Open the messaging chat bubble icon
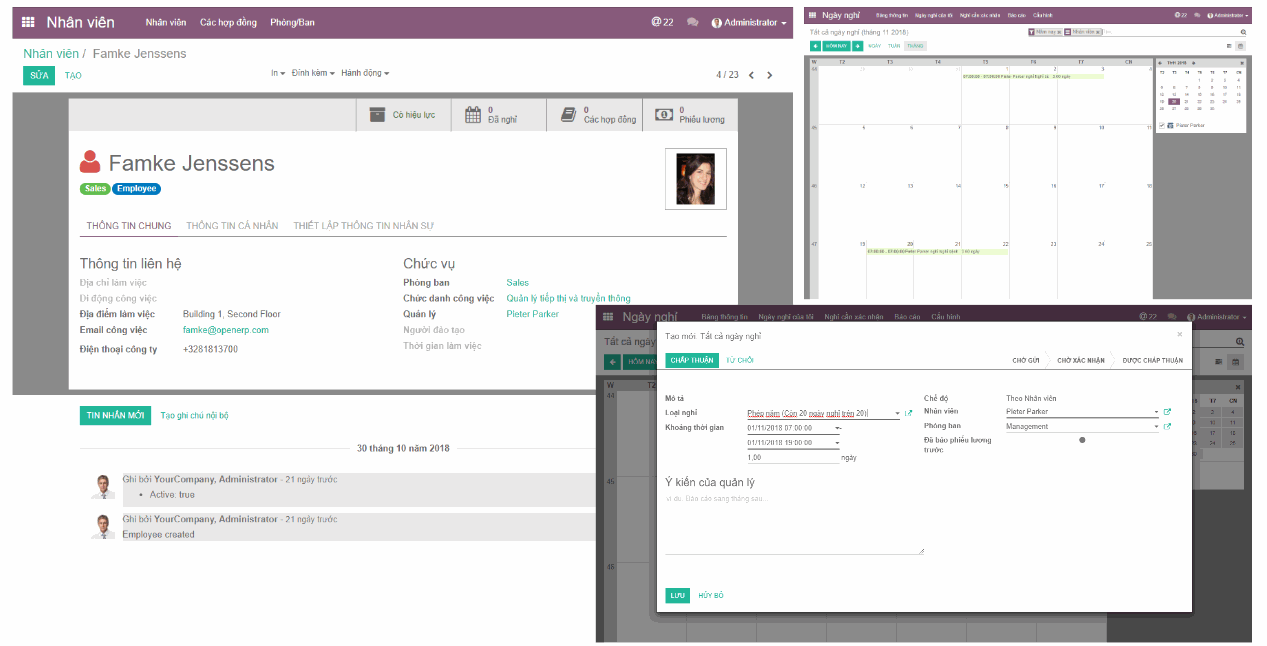The width and height of the screenshot is (1267, 646). (x=692, y=21)
